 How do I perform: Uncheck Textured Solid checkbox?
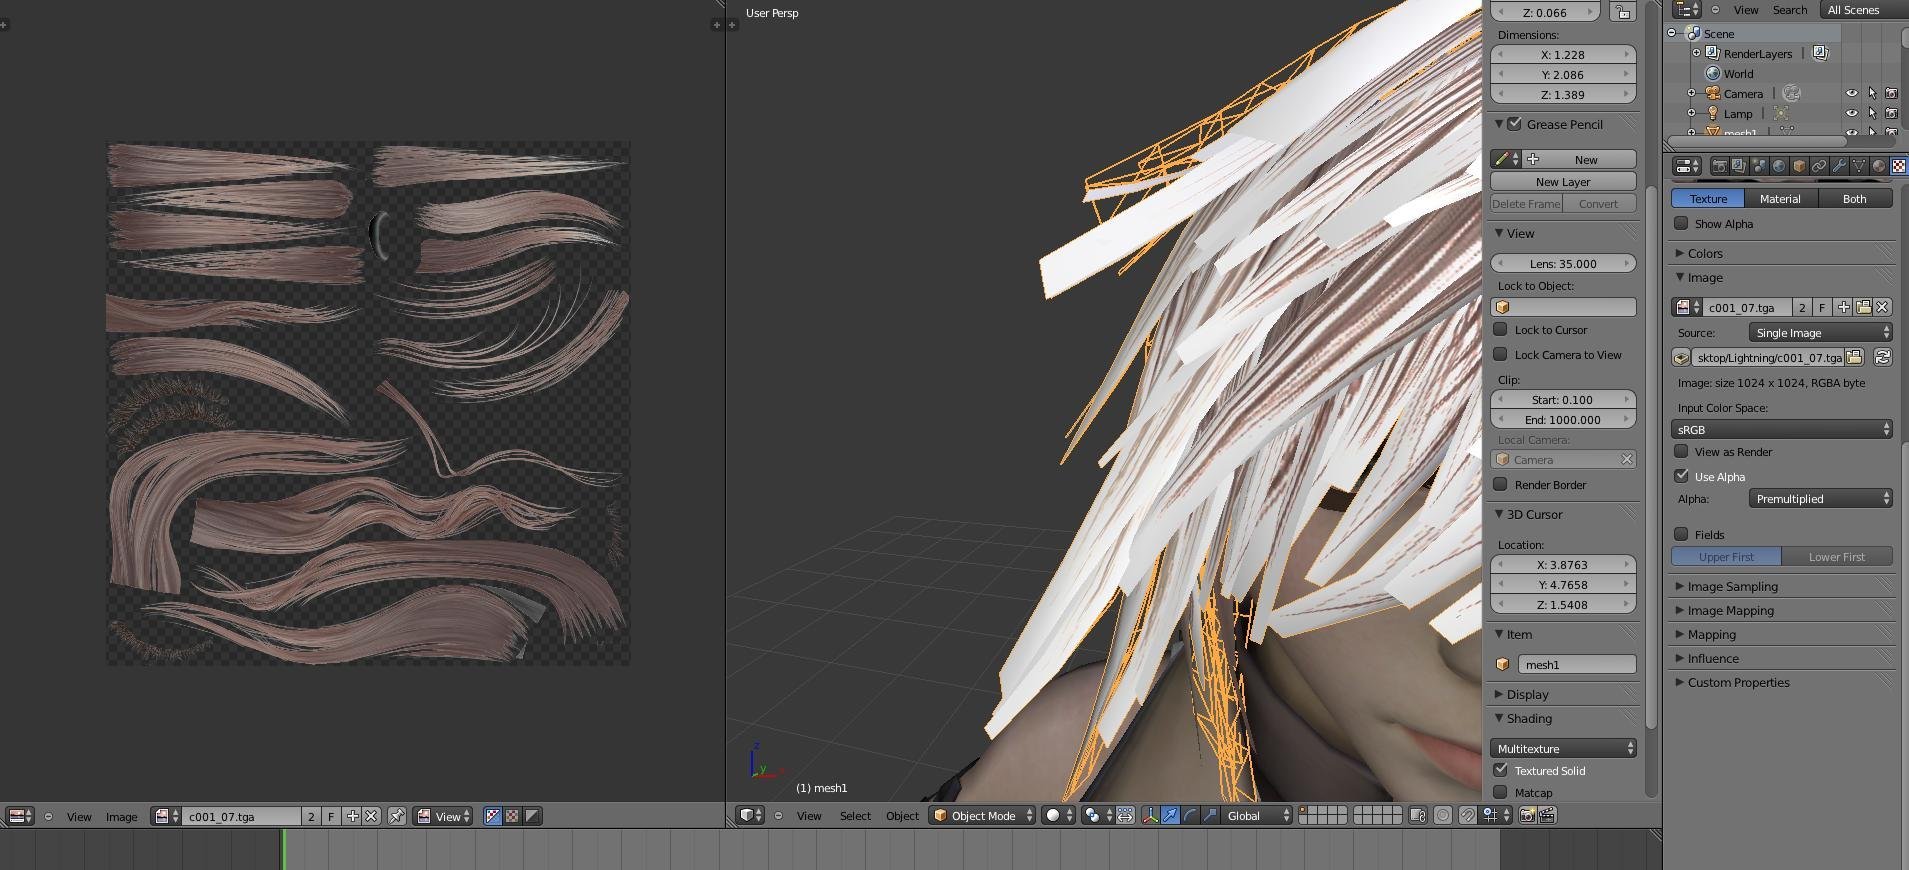coord(1500,770)
